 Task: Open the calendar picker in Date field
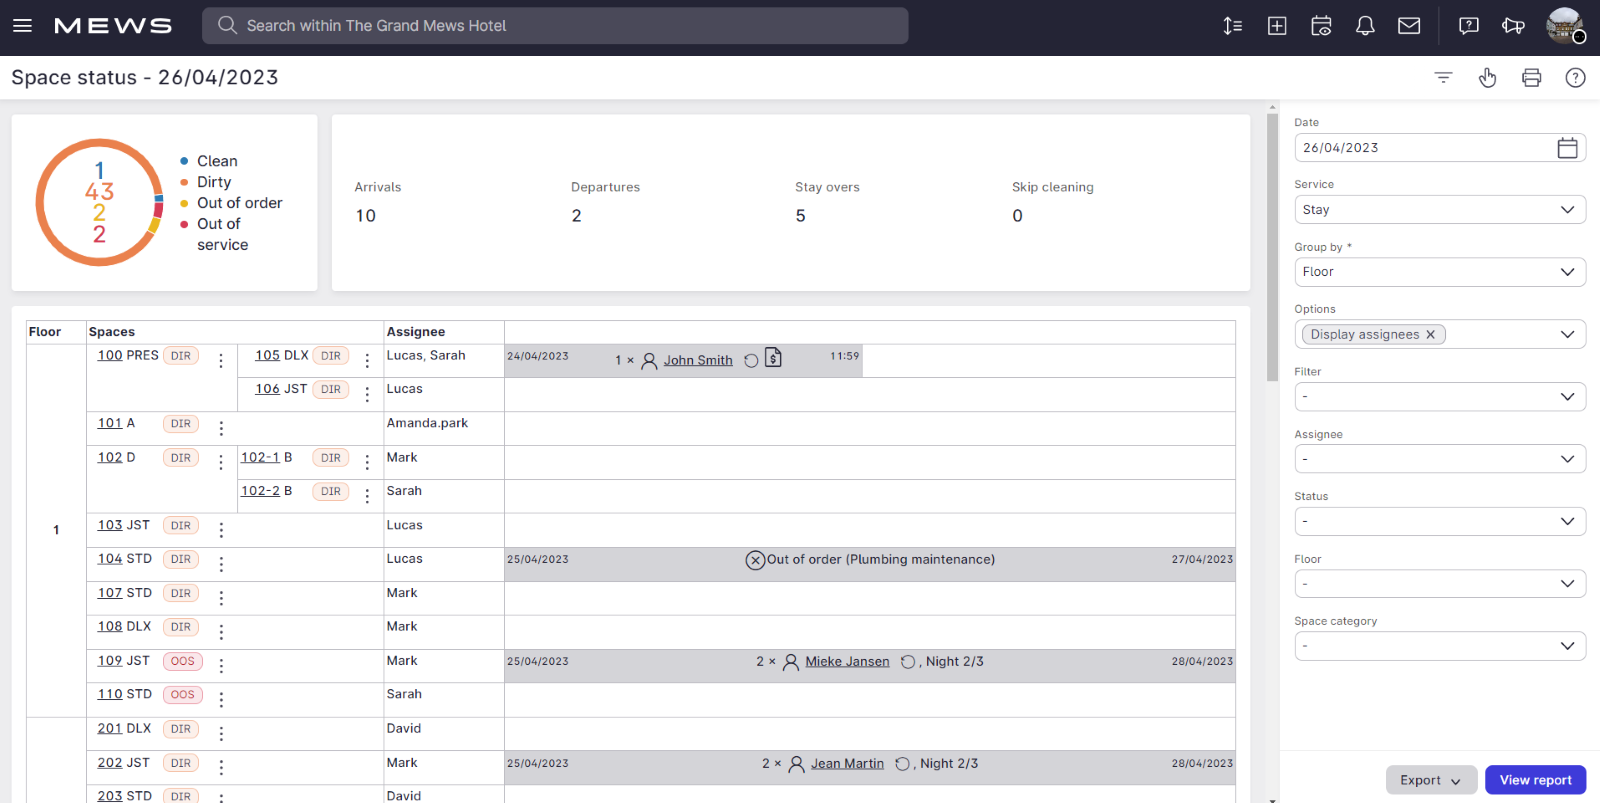click(1567, 148)
